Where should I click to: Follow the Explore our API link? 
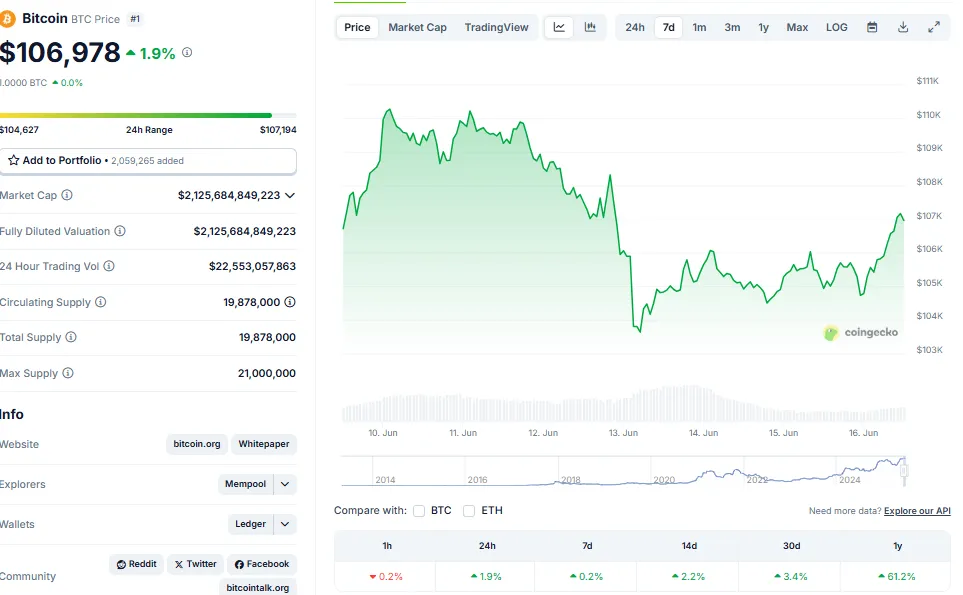[x=917, y=511]
